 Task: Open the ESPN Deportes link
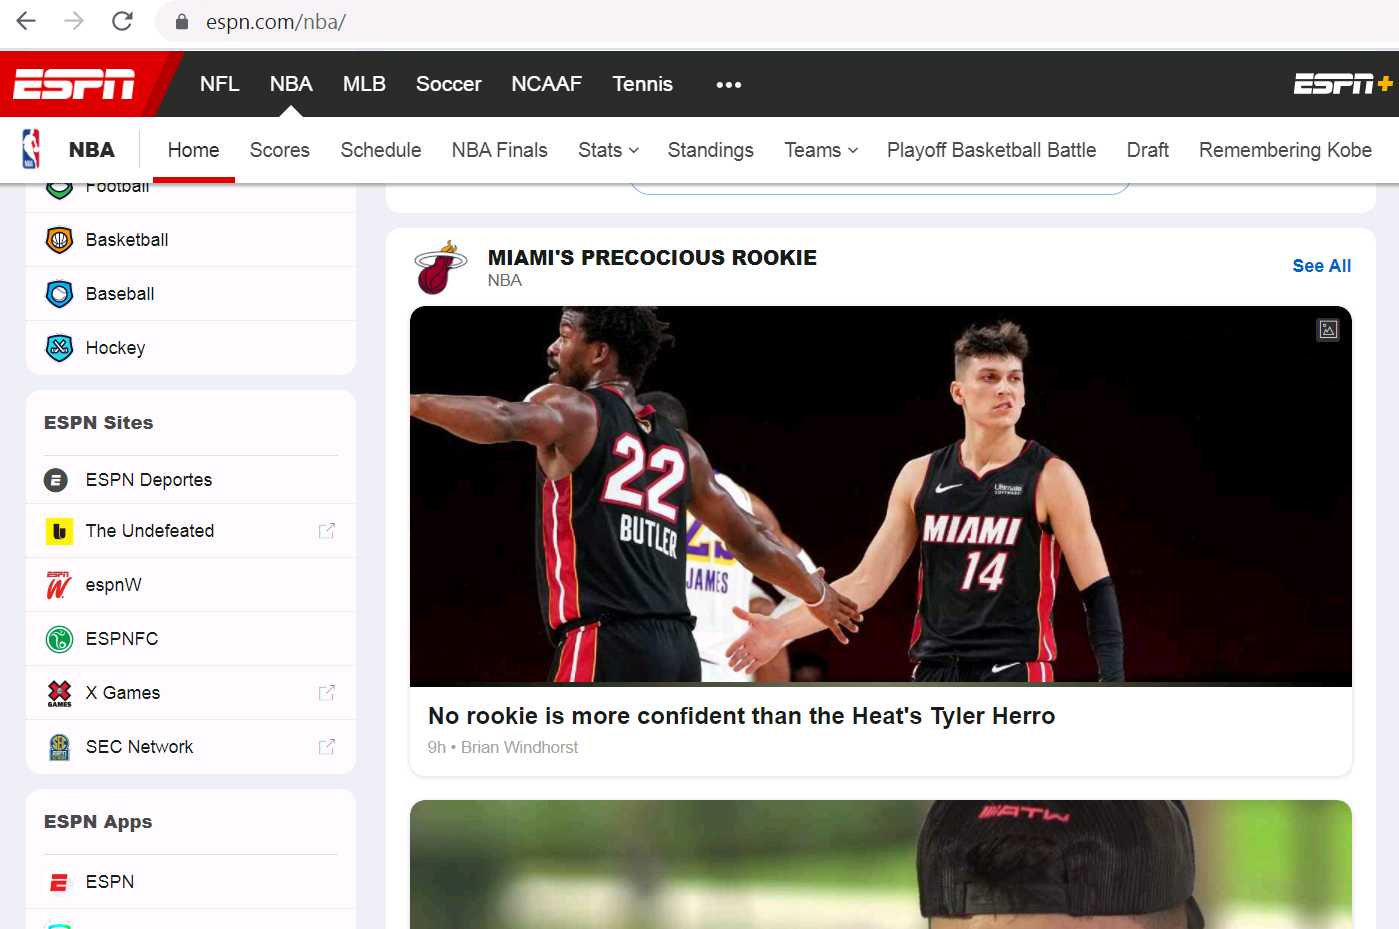[149, 480]
